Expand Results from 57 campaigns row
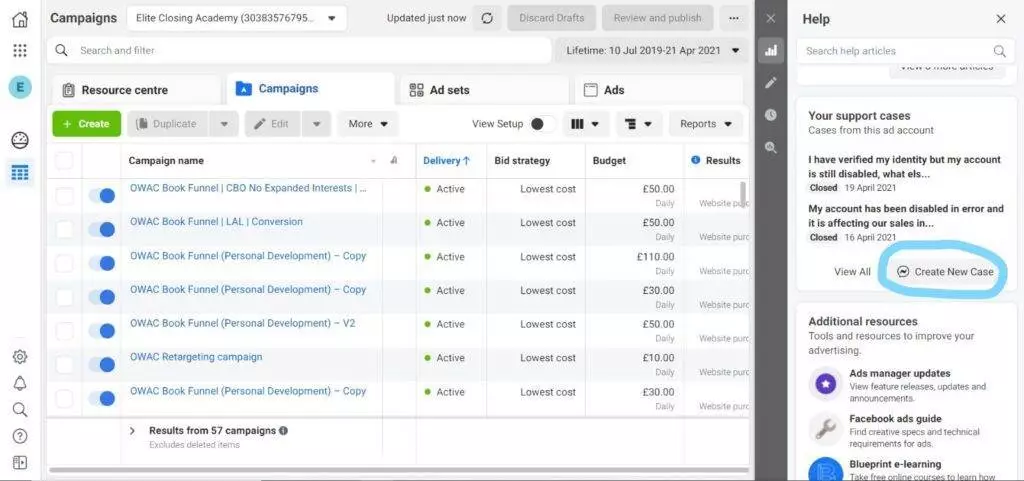Viewport: 1024px width, 481px height. (x=133, y=431)
